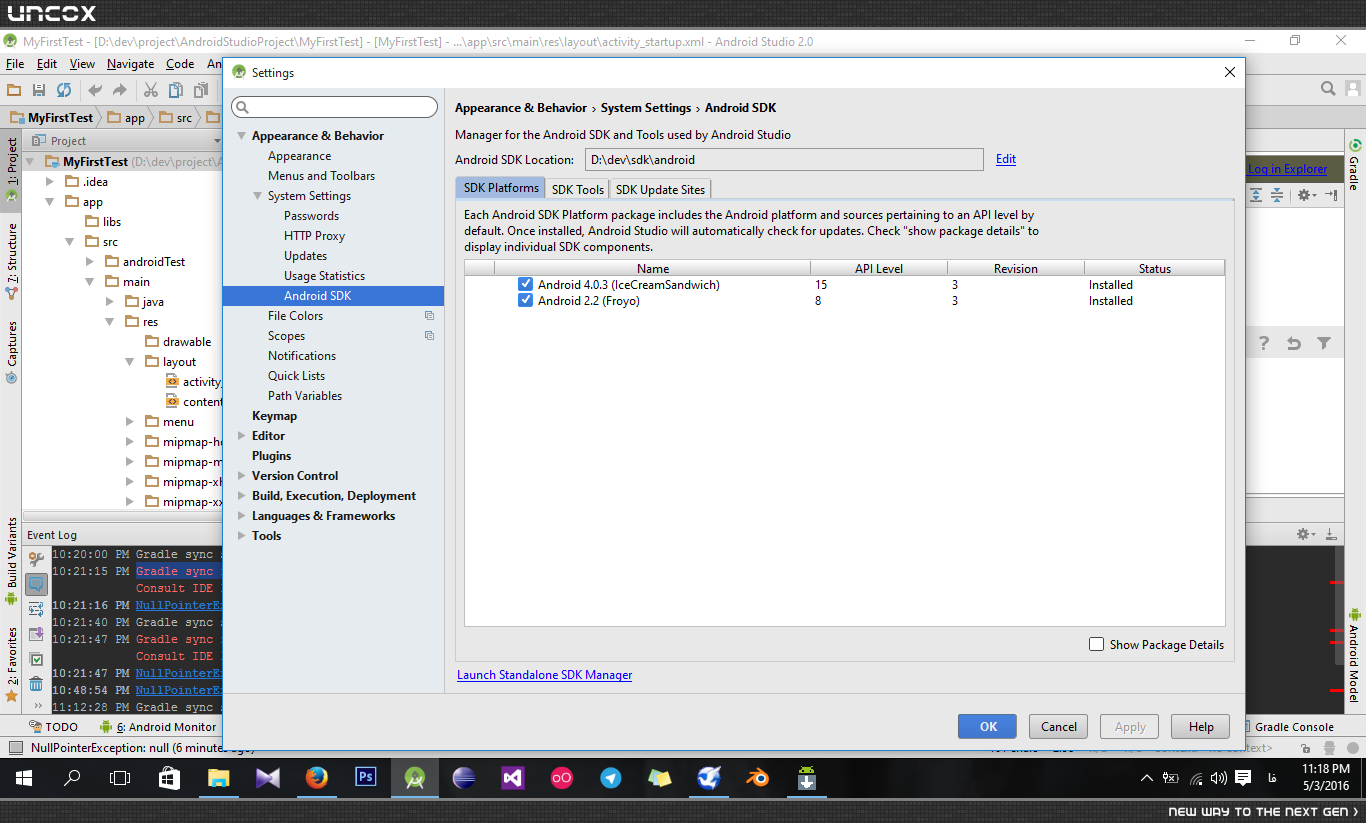The height and width of the screenshot is (823, 1366).
Task: Click the Android SDK Location field
Action: [x=784, y=159]
